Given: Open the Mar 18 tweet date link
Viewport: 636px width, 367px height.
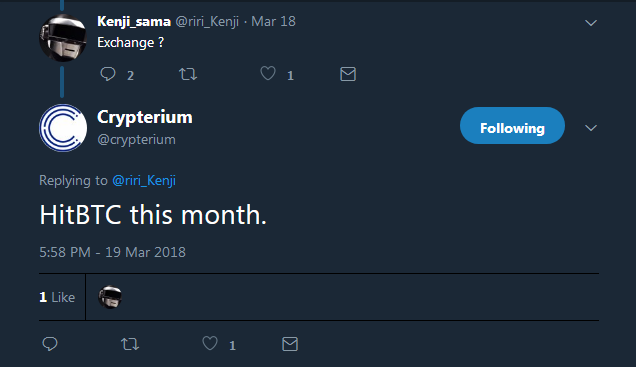Looking at the screenshot, I should 273,21.
